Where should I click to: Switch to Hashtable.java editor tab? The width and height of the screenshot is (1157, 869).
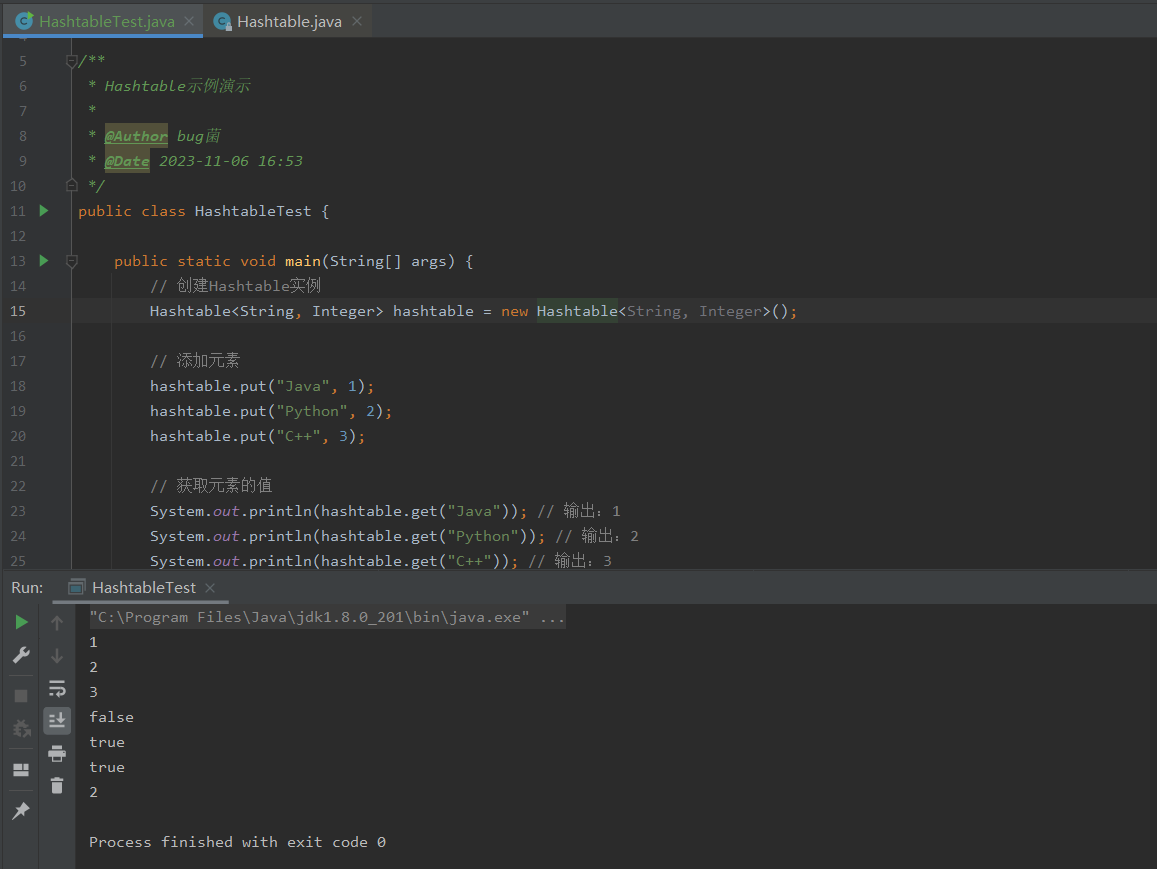click(x=289, y=21)
